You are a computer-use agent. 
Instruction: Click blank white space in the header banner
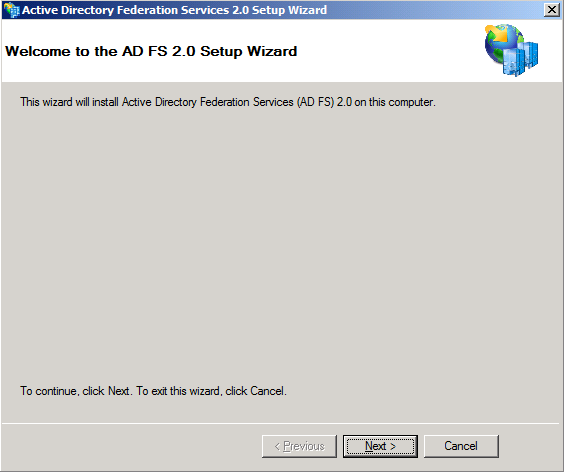[x=388, y=51]
